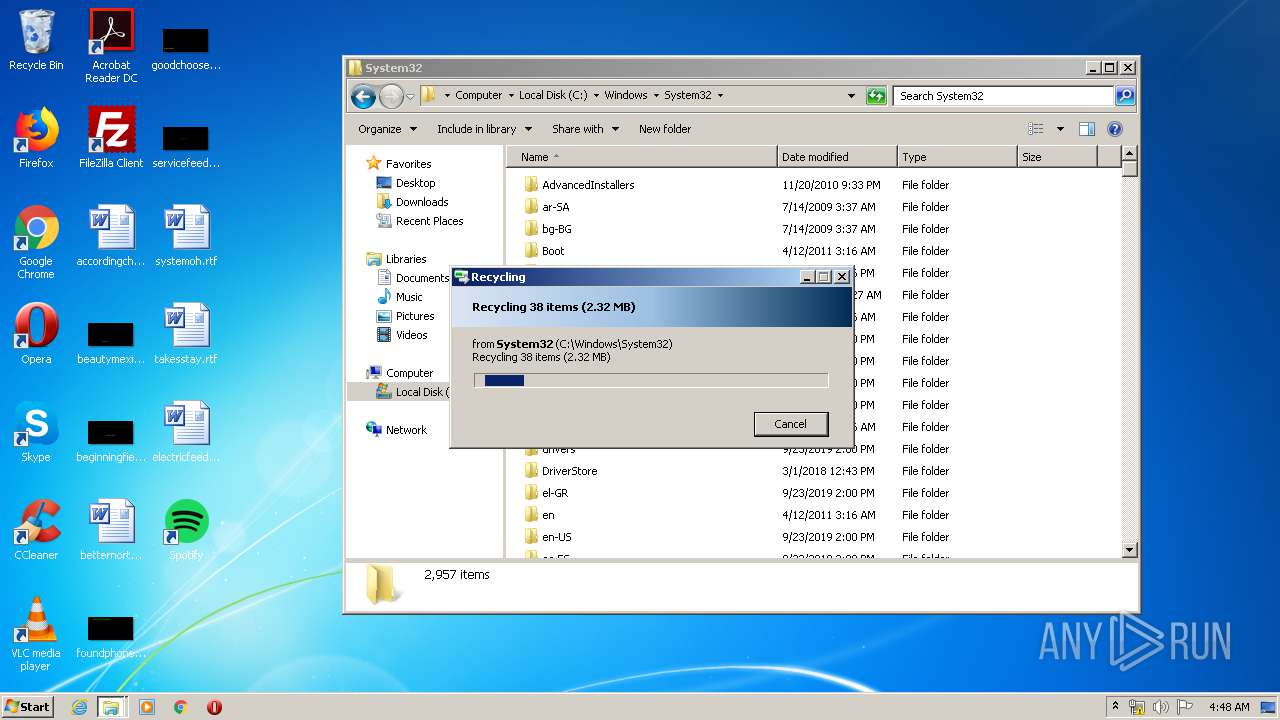This screenshot has height=720, width=1280.
Task: Sort by the Type column header
Action: pyautogui.click(x=956, y=157)
